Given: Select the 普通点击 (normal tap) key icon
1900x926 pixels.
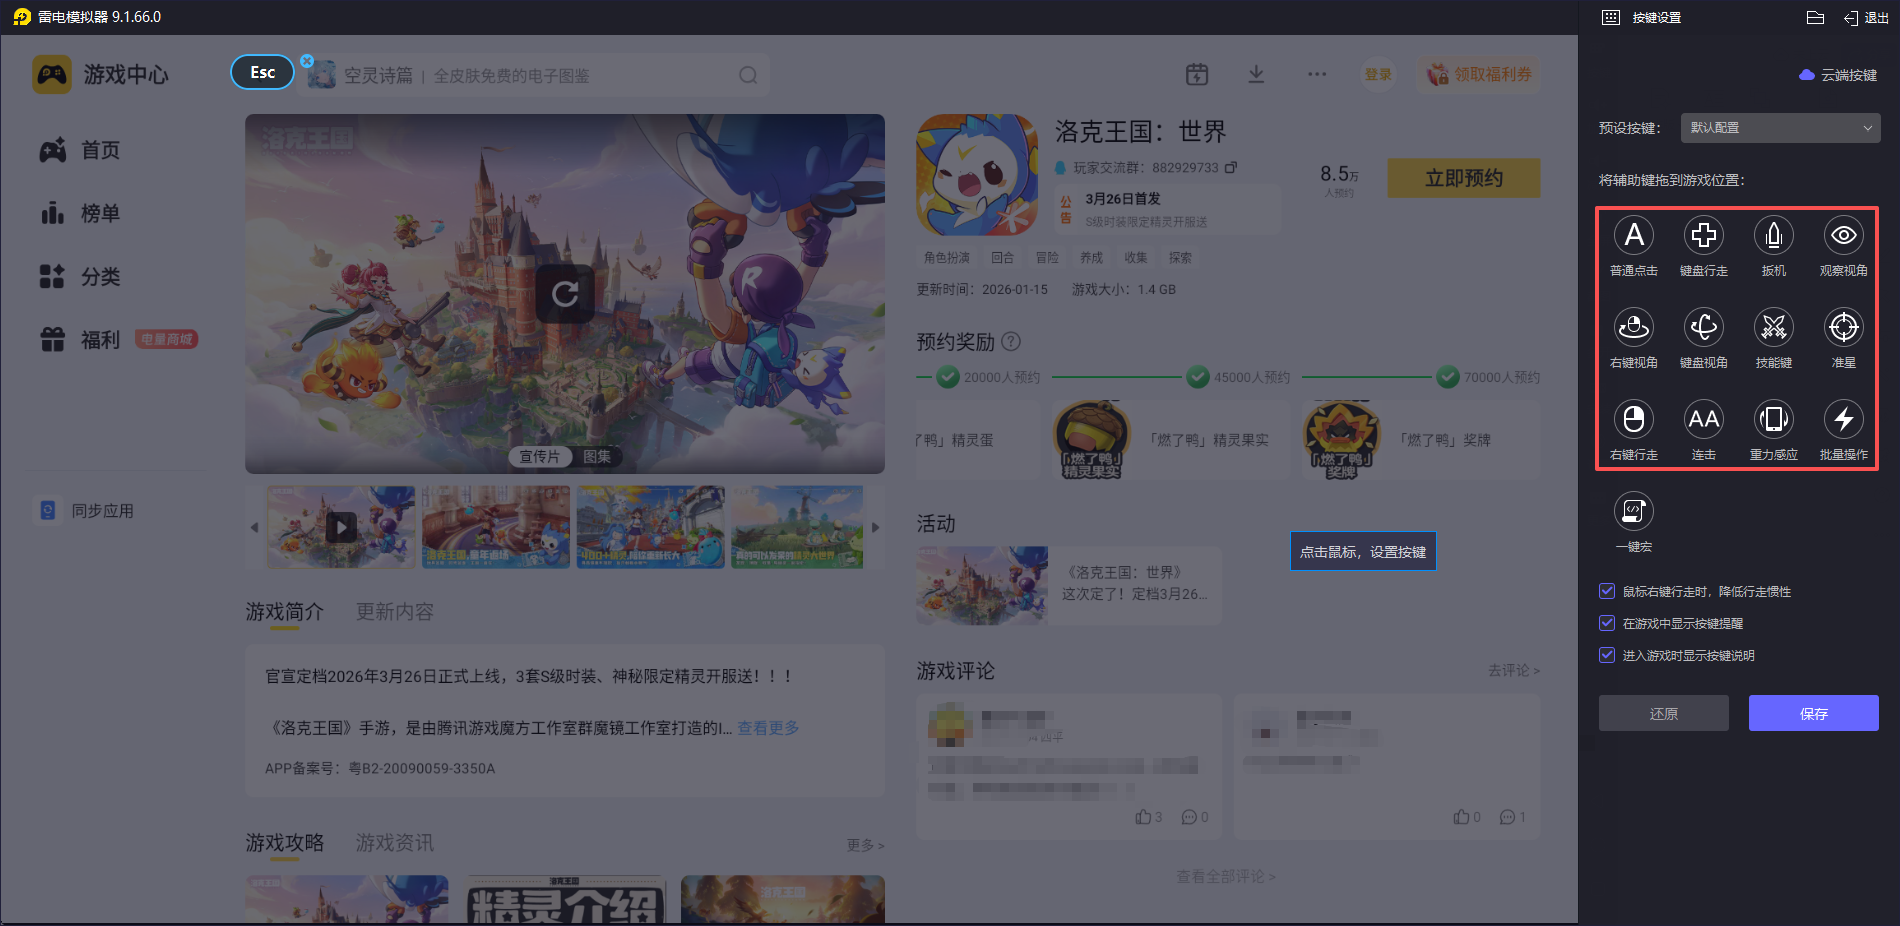Looking at the screenshot, I should point(1634,236).
